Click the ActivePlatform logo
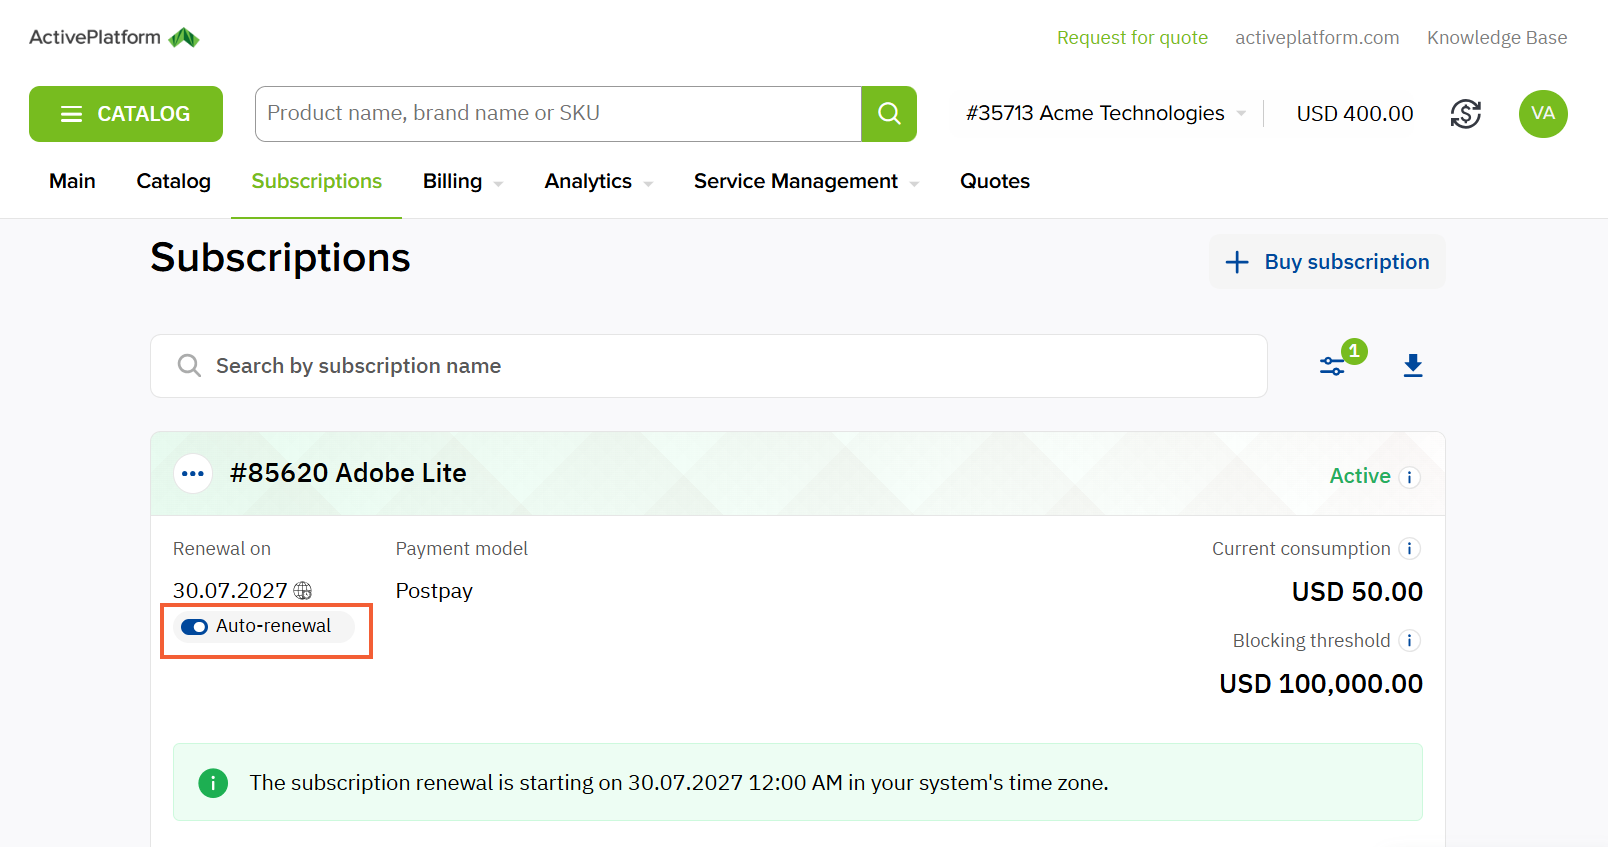Viewport: 1608px width, 847px height. point(114,38)
